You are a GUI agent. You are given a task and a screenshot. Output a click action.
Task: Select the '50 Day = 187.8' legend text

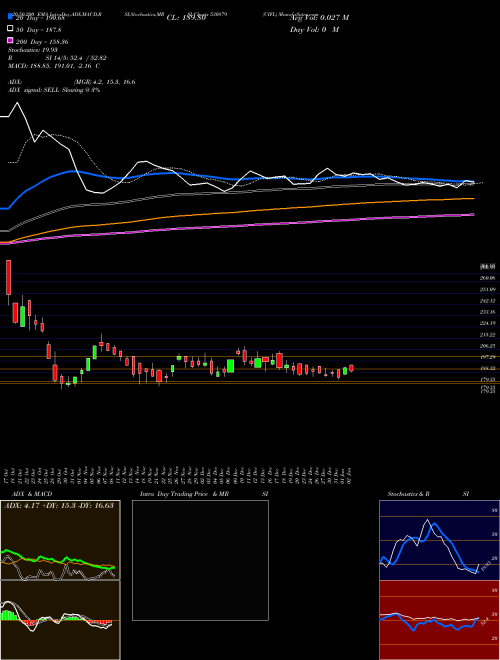pos(39,30)
